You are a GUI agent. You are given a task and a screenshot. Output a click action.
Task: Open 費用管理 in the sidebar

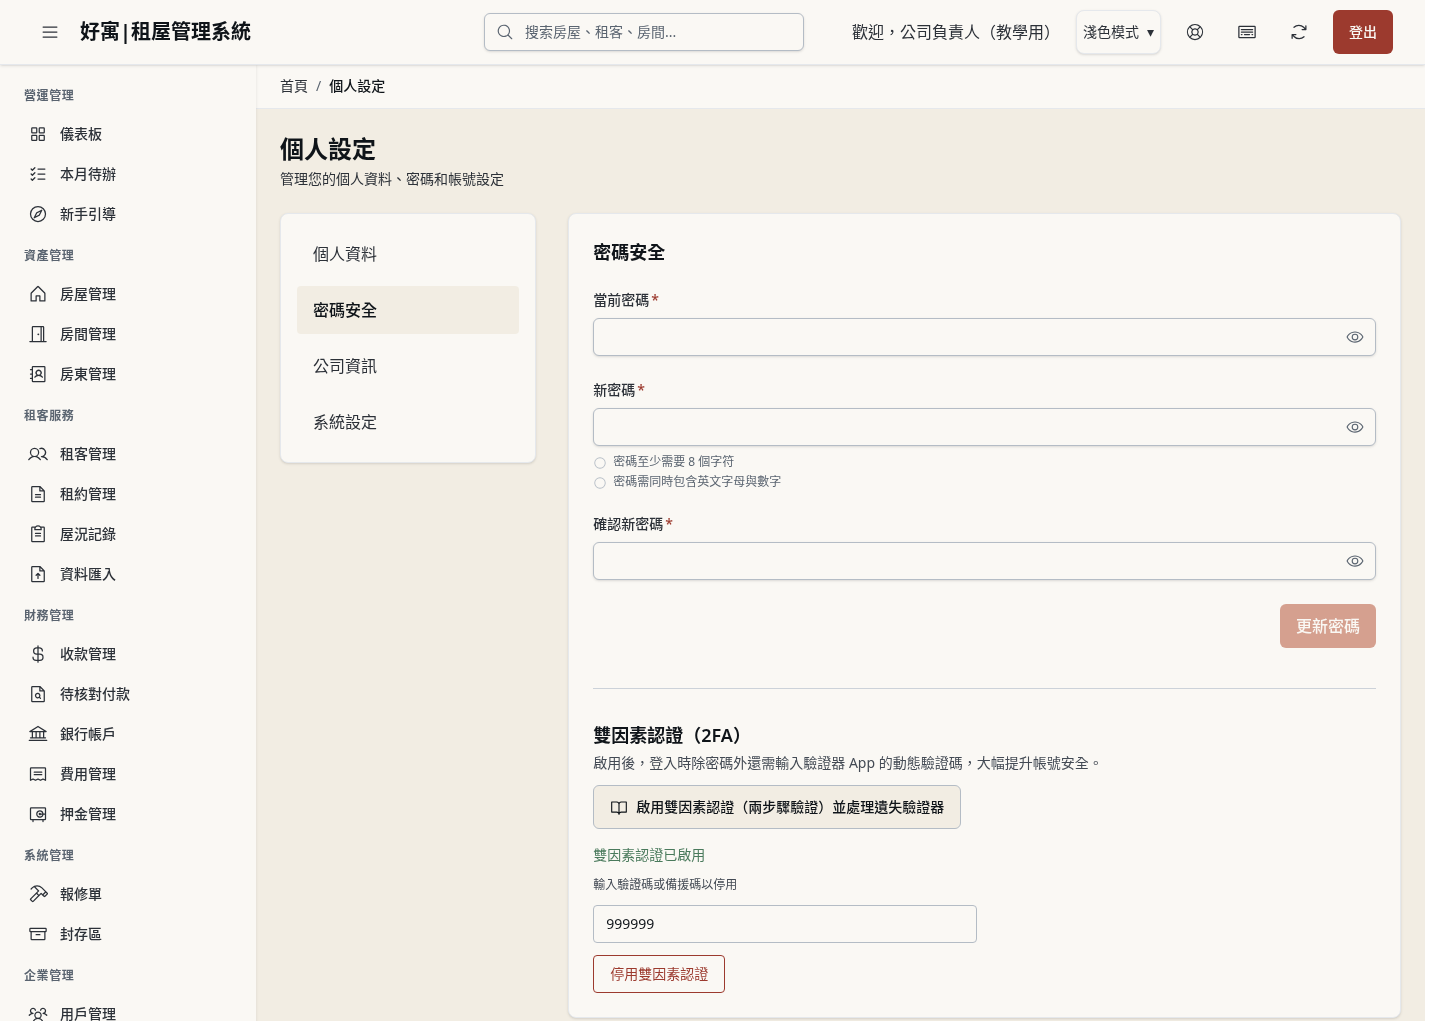point(128,774)
